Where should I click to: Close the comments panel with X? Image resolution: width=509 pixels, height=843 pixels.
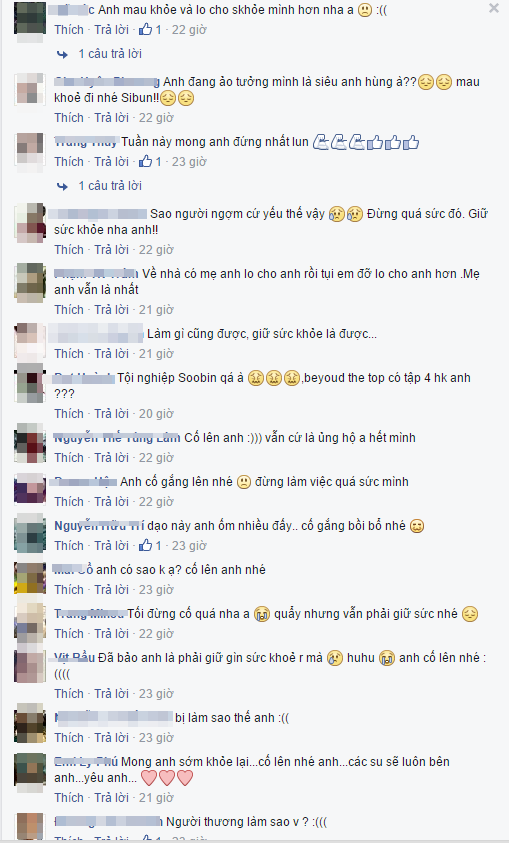[x=493, y=9]
